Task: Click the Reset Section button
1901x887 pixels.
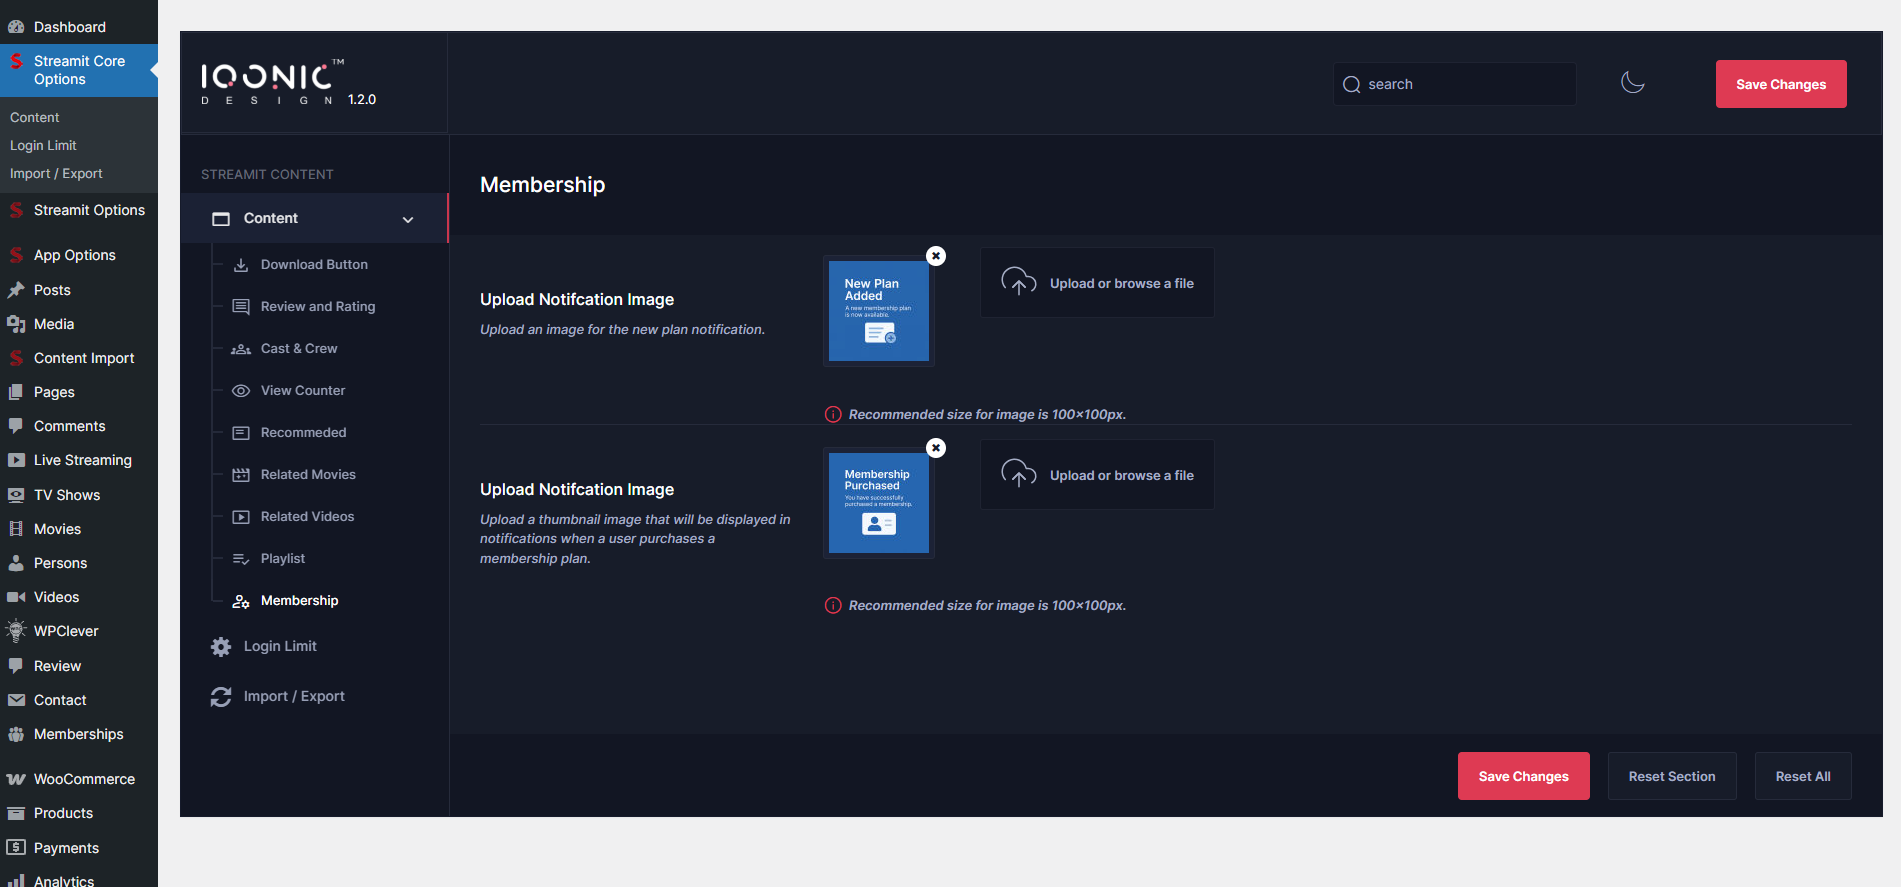Action: coord(1671,776)
